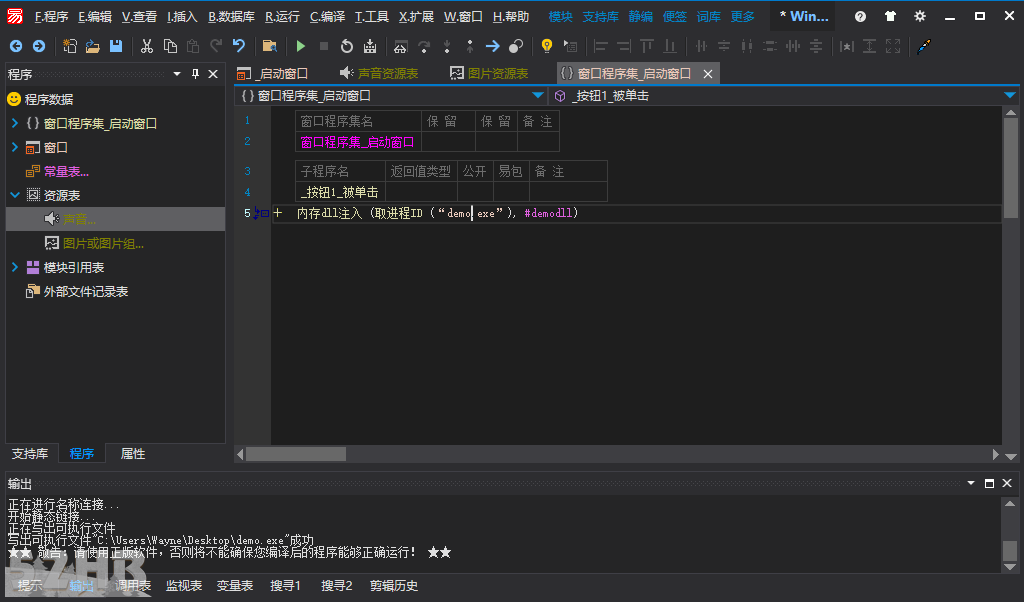1024x602 pixels.
Task: Open the H.帮助 menu
Action: (x=511, y=17)
